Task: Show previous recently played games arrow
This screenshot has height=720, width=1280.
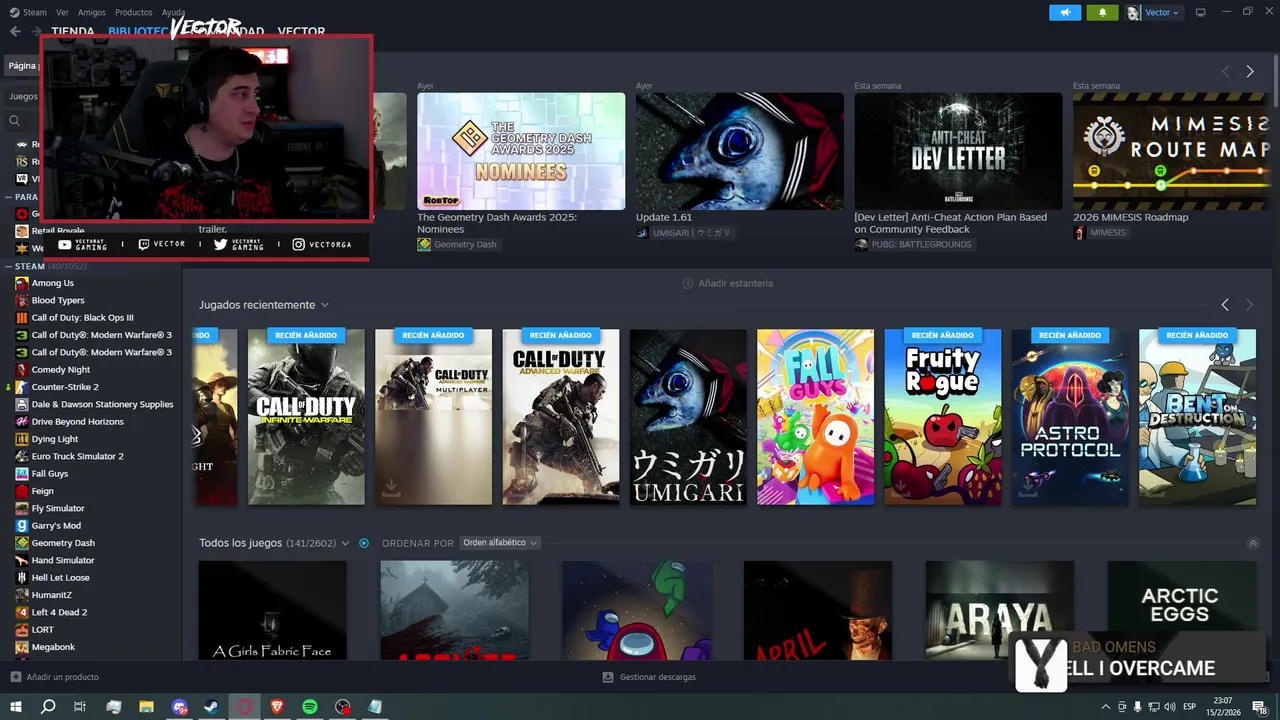Action: (x=1225, y=304)
